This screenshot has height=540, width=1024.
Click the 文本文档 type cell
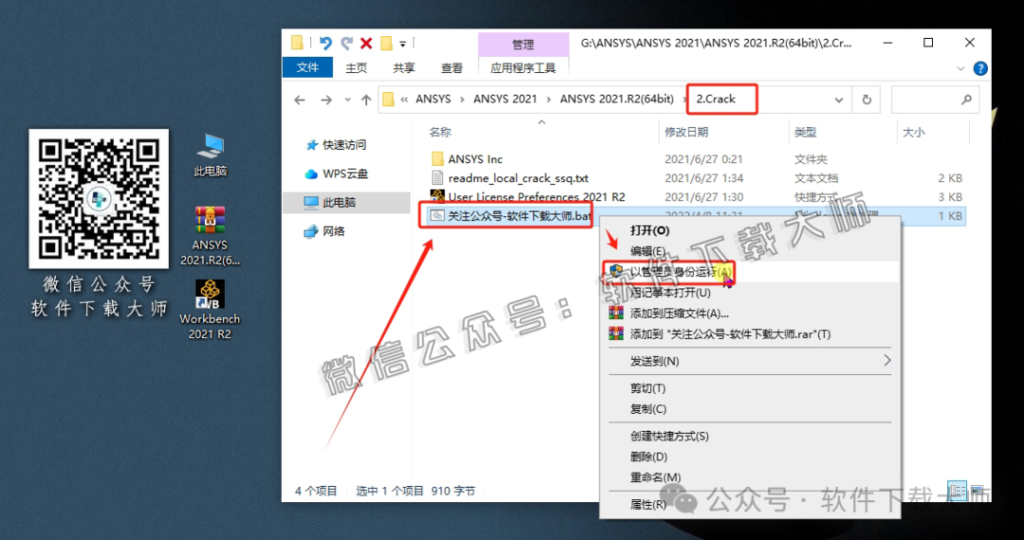816,178
